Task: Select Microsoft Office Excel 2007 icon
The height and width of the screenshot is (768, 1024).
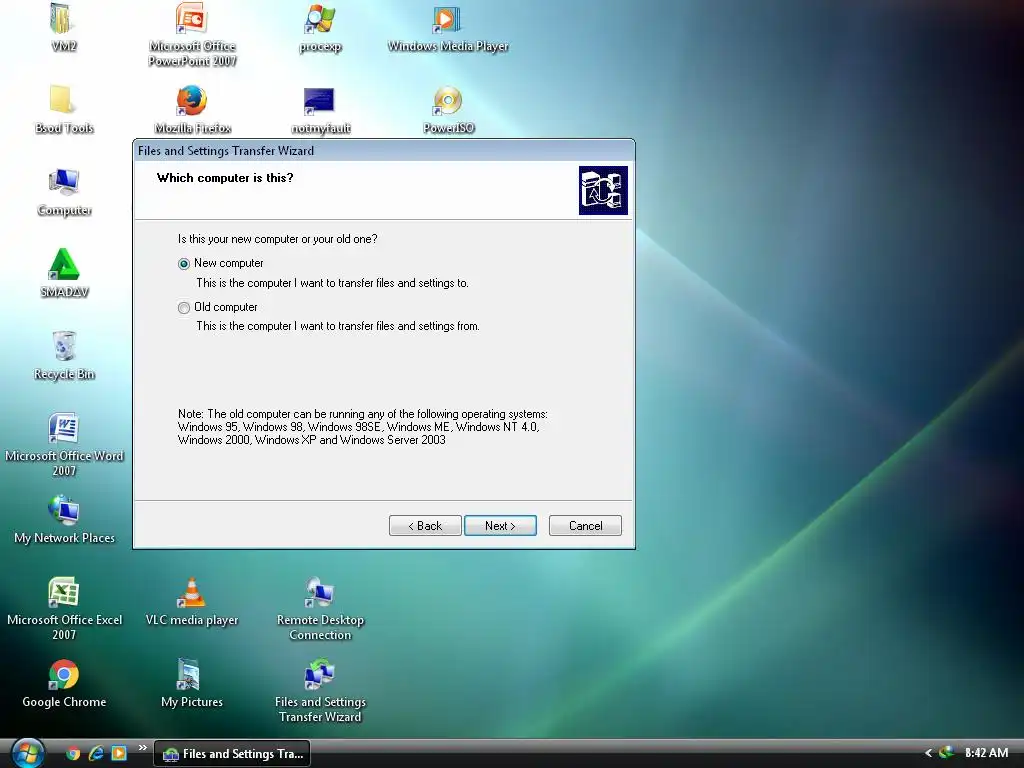Action: click(x=64, y=592)
